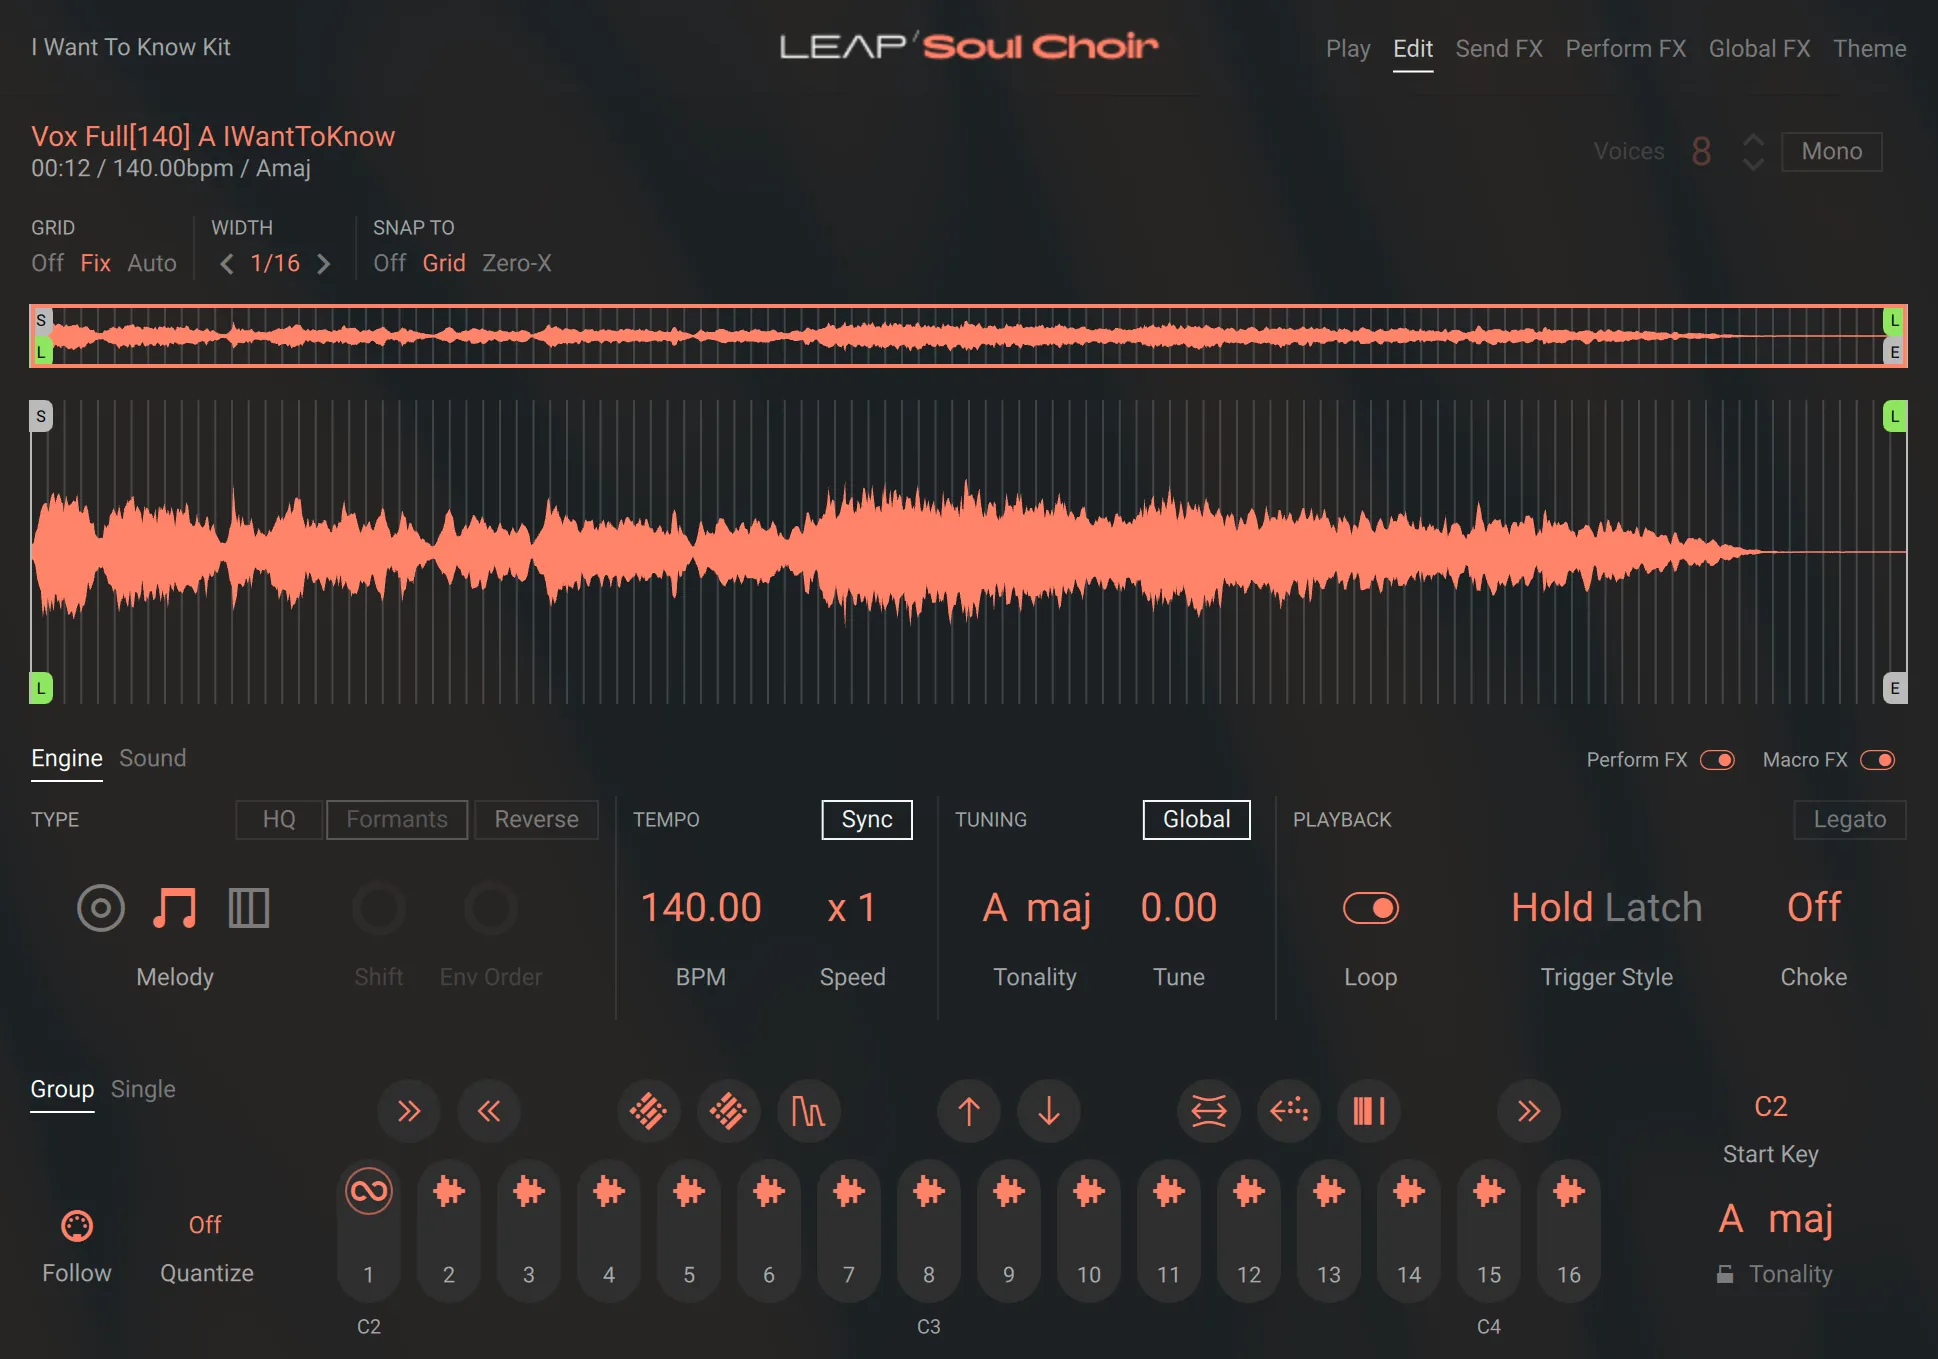1938x1359 pixels.
Task: Click left chevron to decrease grid width
Action: 226,263
